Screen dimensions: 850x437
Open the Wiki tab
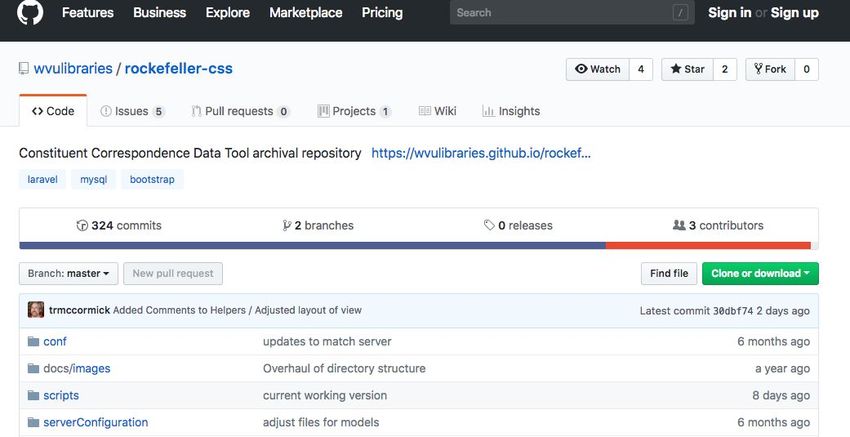click(x=438, y=111)
